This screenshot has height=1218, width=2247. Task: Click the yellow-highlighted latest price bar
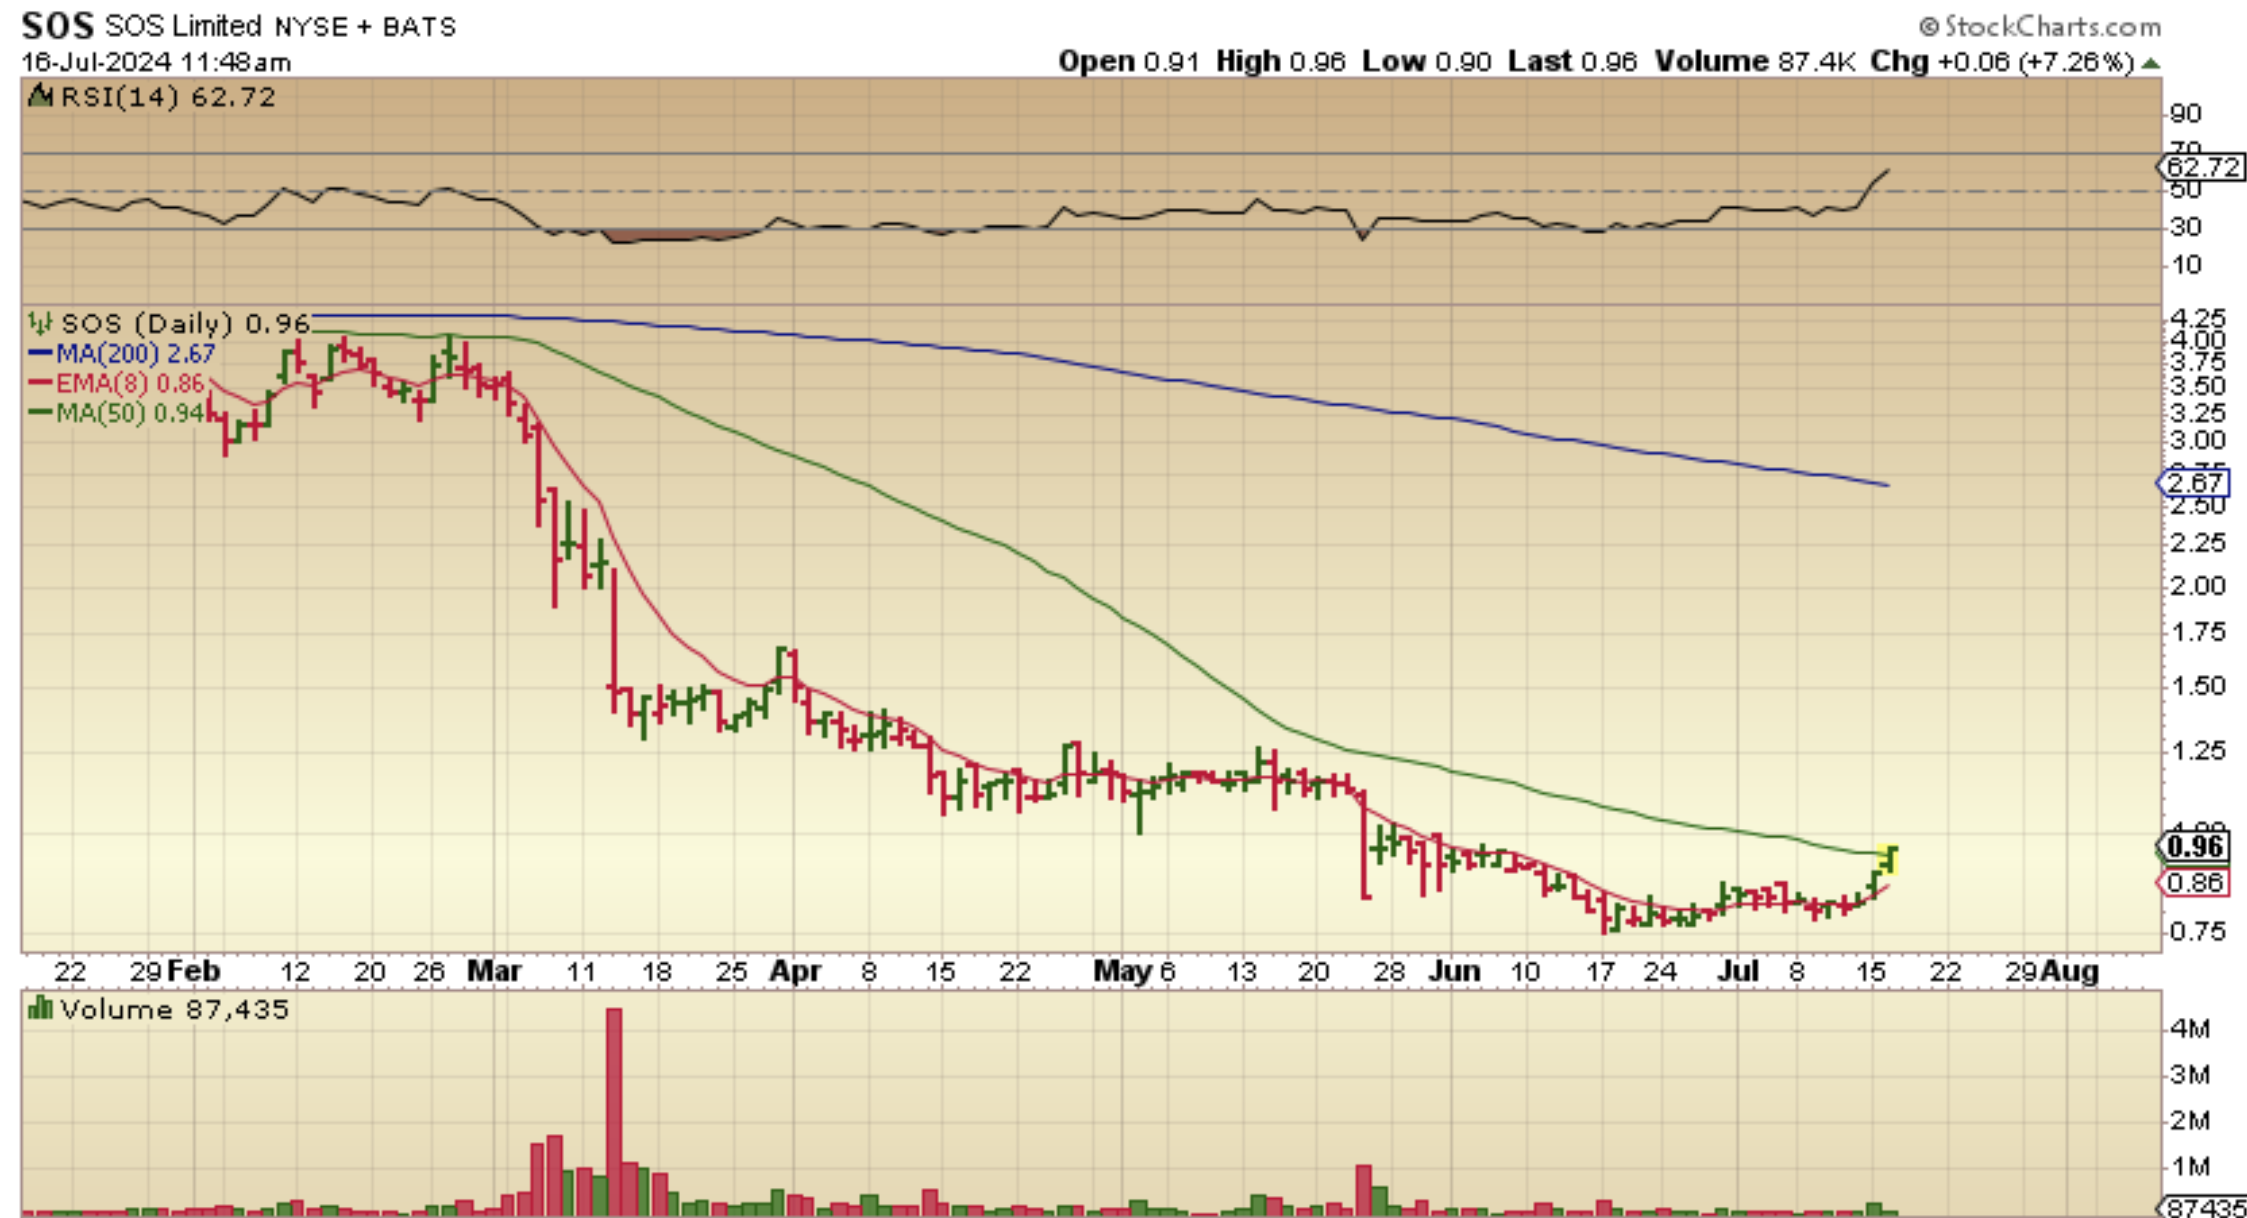1890,858
